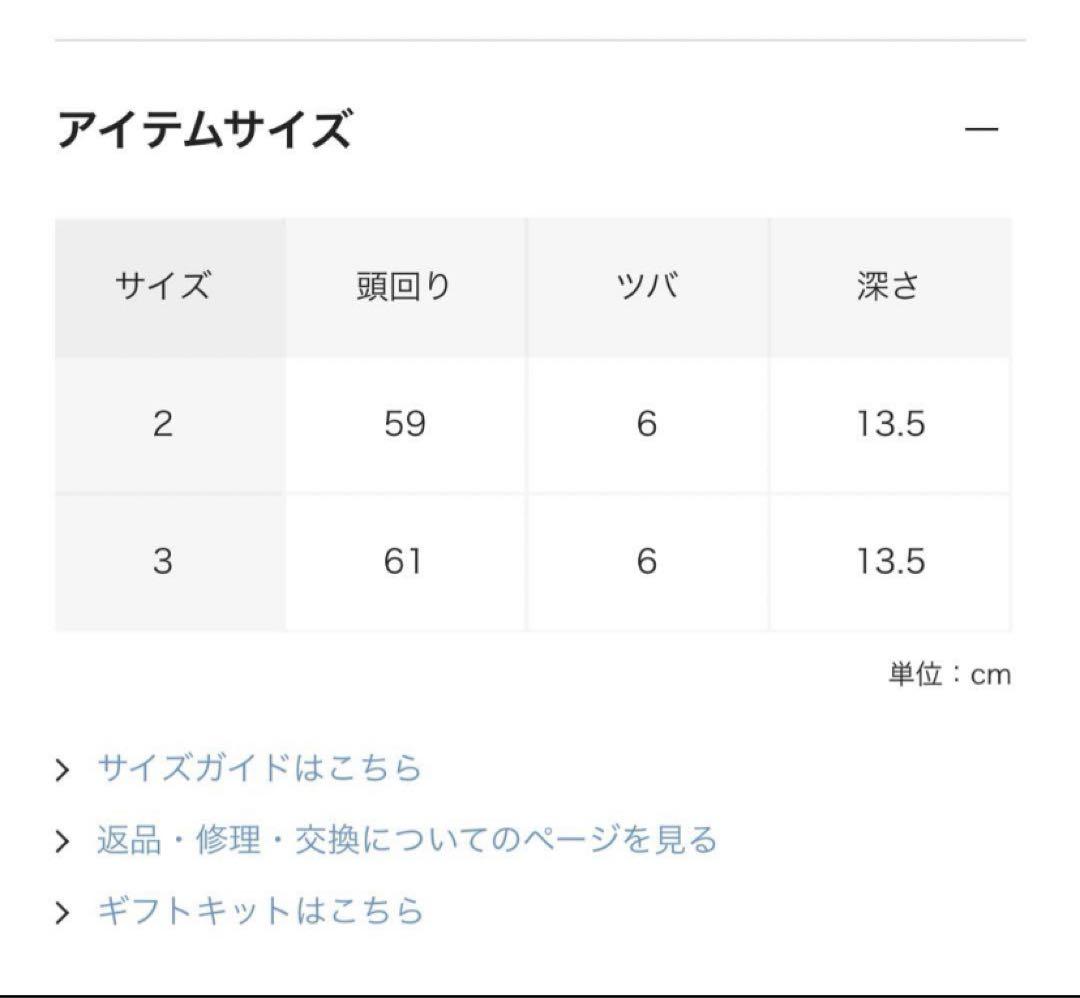Select the 深さ column header

[x=888, y=287]
